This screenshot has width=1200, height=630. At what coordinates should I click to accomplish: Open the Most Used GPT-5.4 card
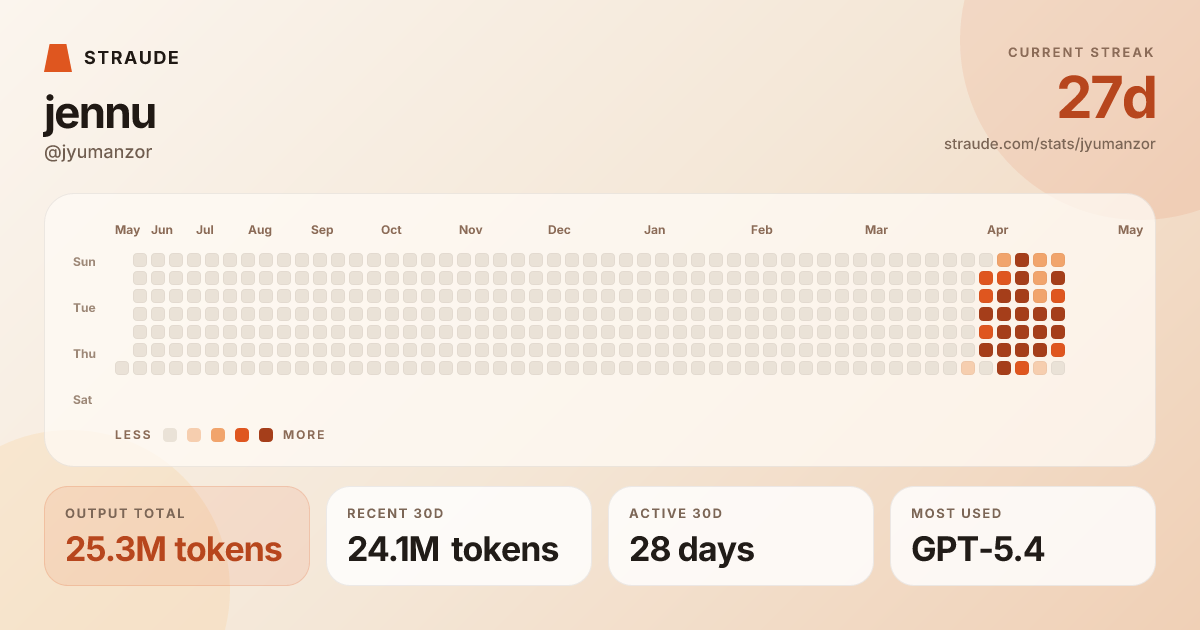pos(1023,536)
